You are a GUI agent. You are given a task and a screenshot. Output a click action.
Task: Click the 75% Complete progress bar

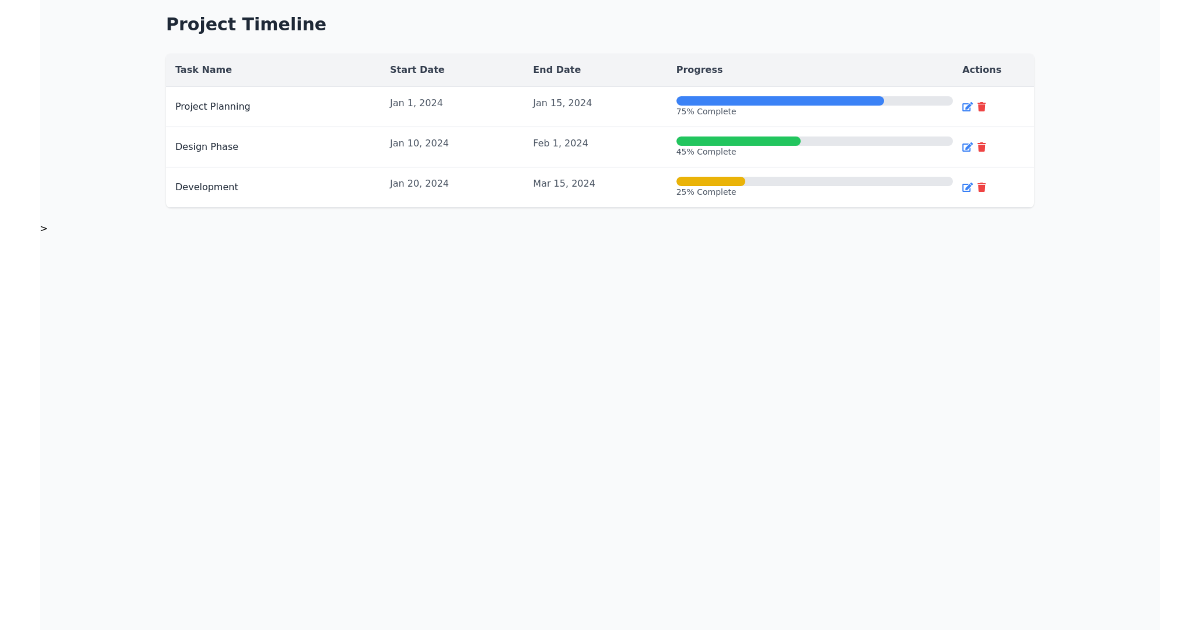pos(779,101)
